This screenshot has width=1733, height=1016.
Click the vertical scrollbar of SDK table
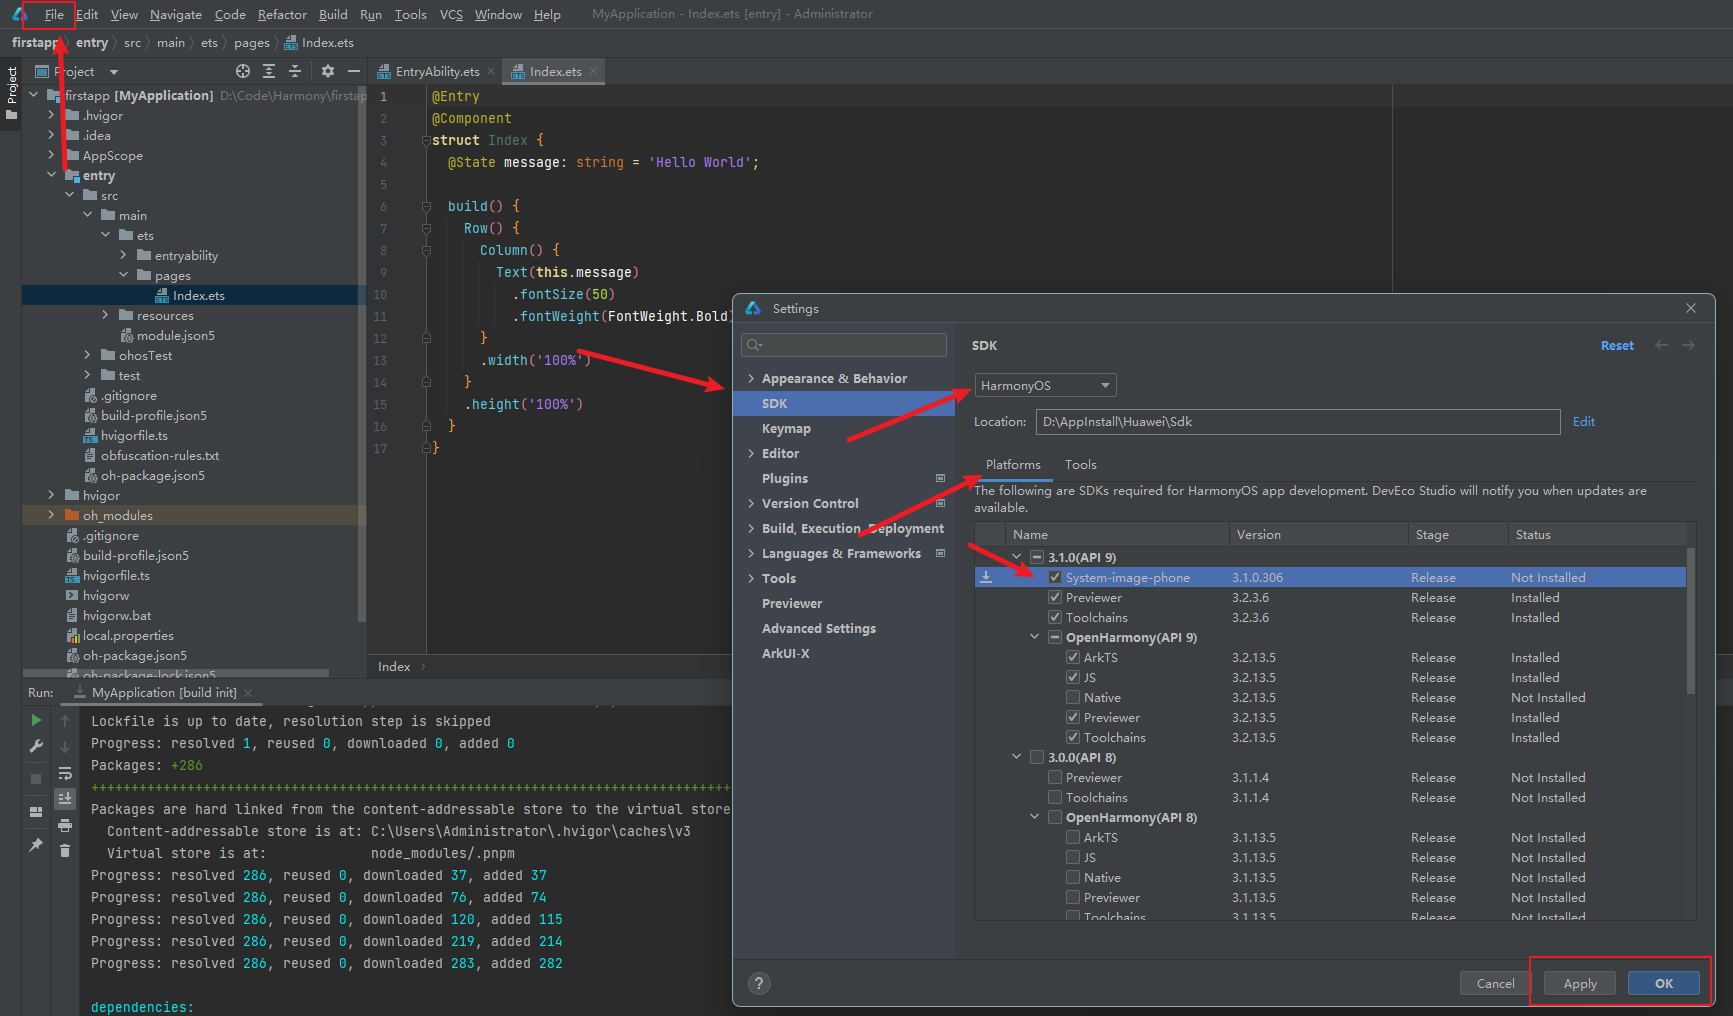coord(1691,620)
